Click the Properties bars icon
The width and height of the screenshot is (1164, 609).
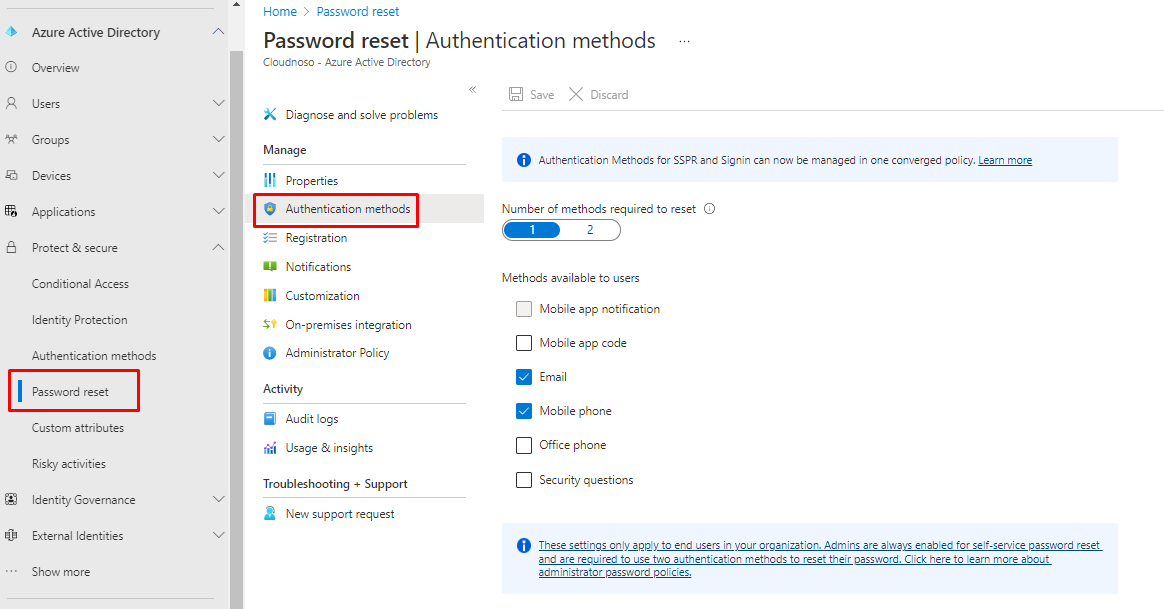point(270,181)
